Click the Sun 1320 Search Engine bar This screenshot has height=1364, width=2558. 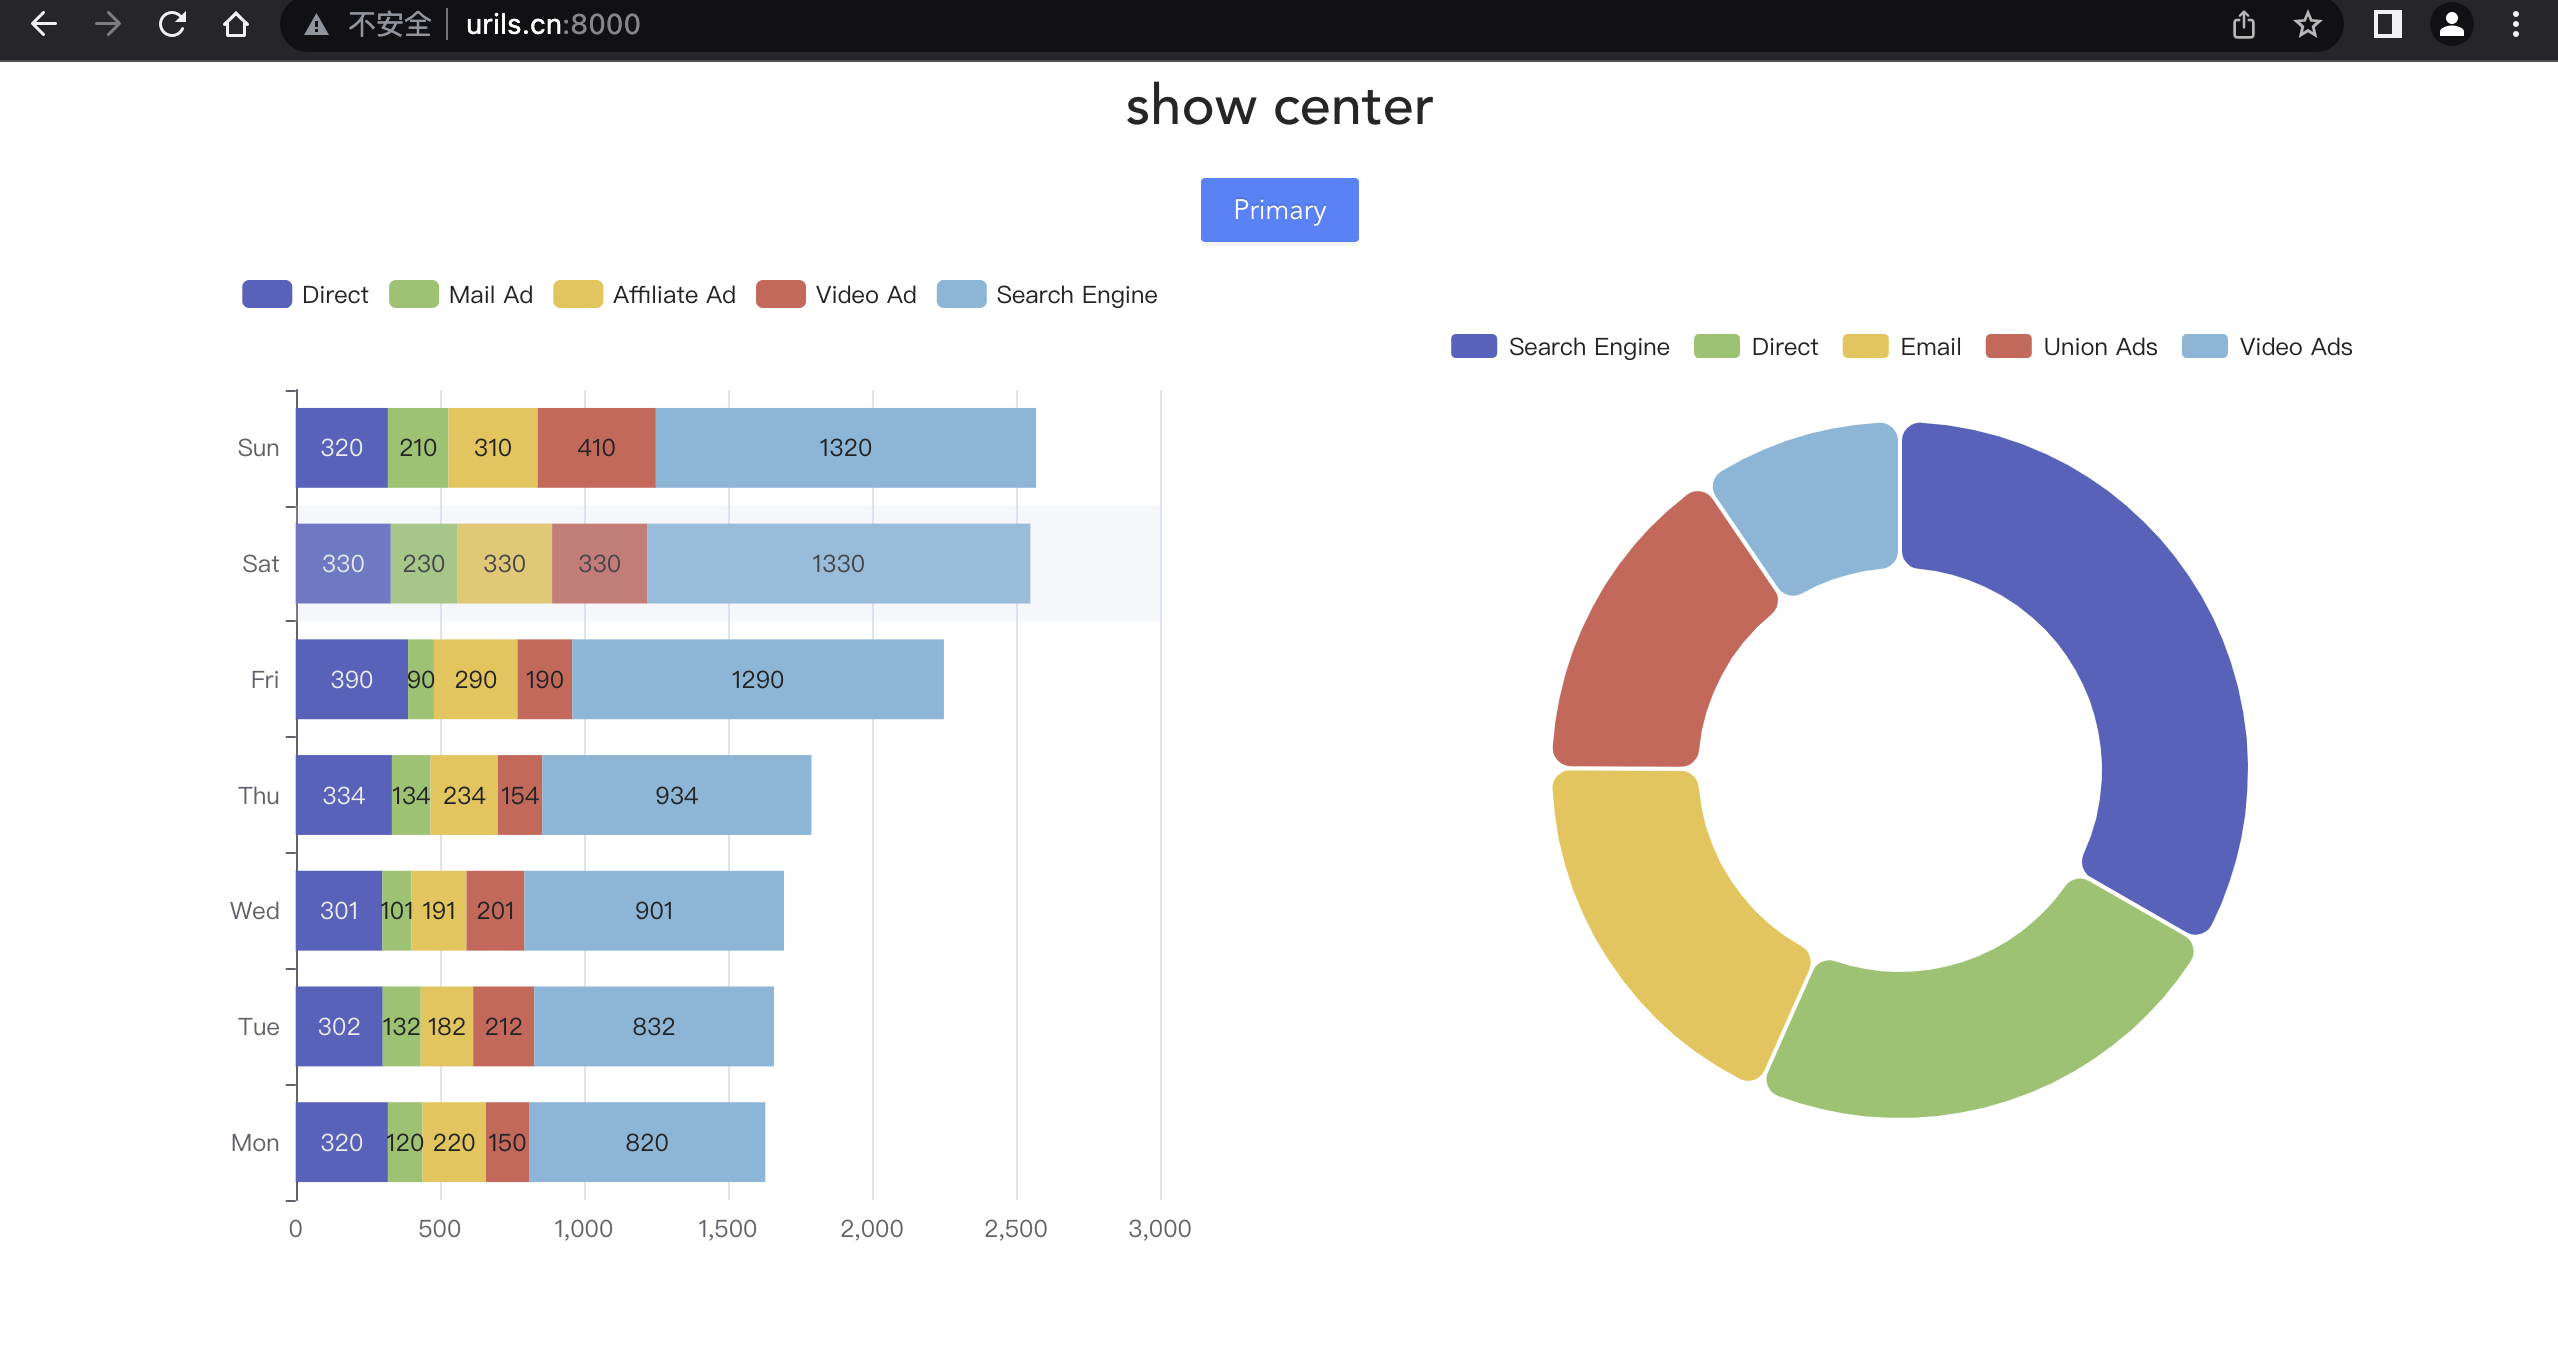(x=845, y=448)
